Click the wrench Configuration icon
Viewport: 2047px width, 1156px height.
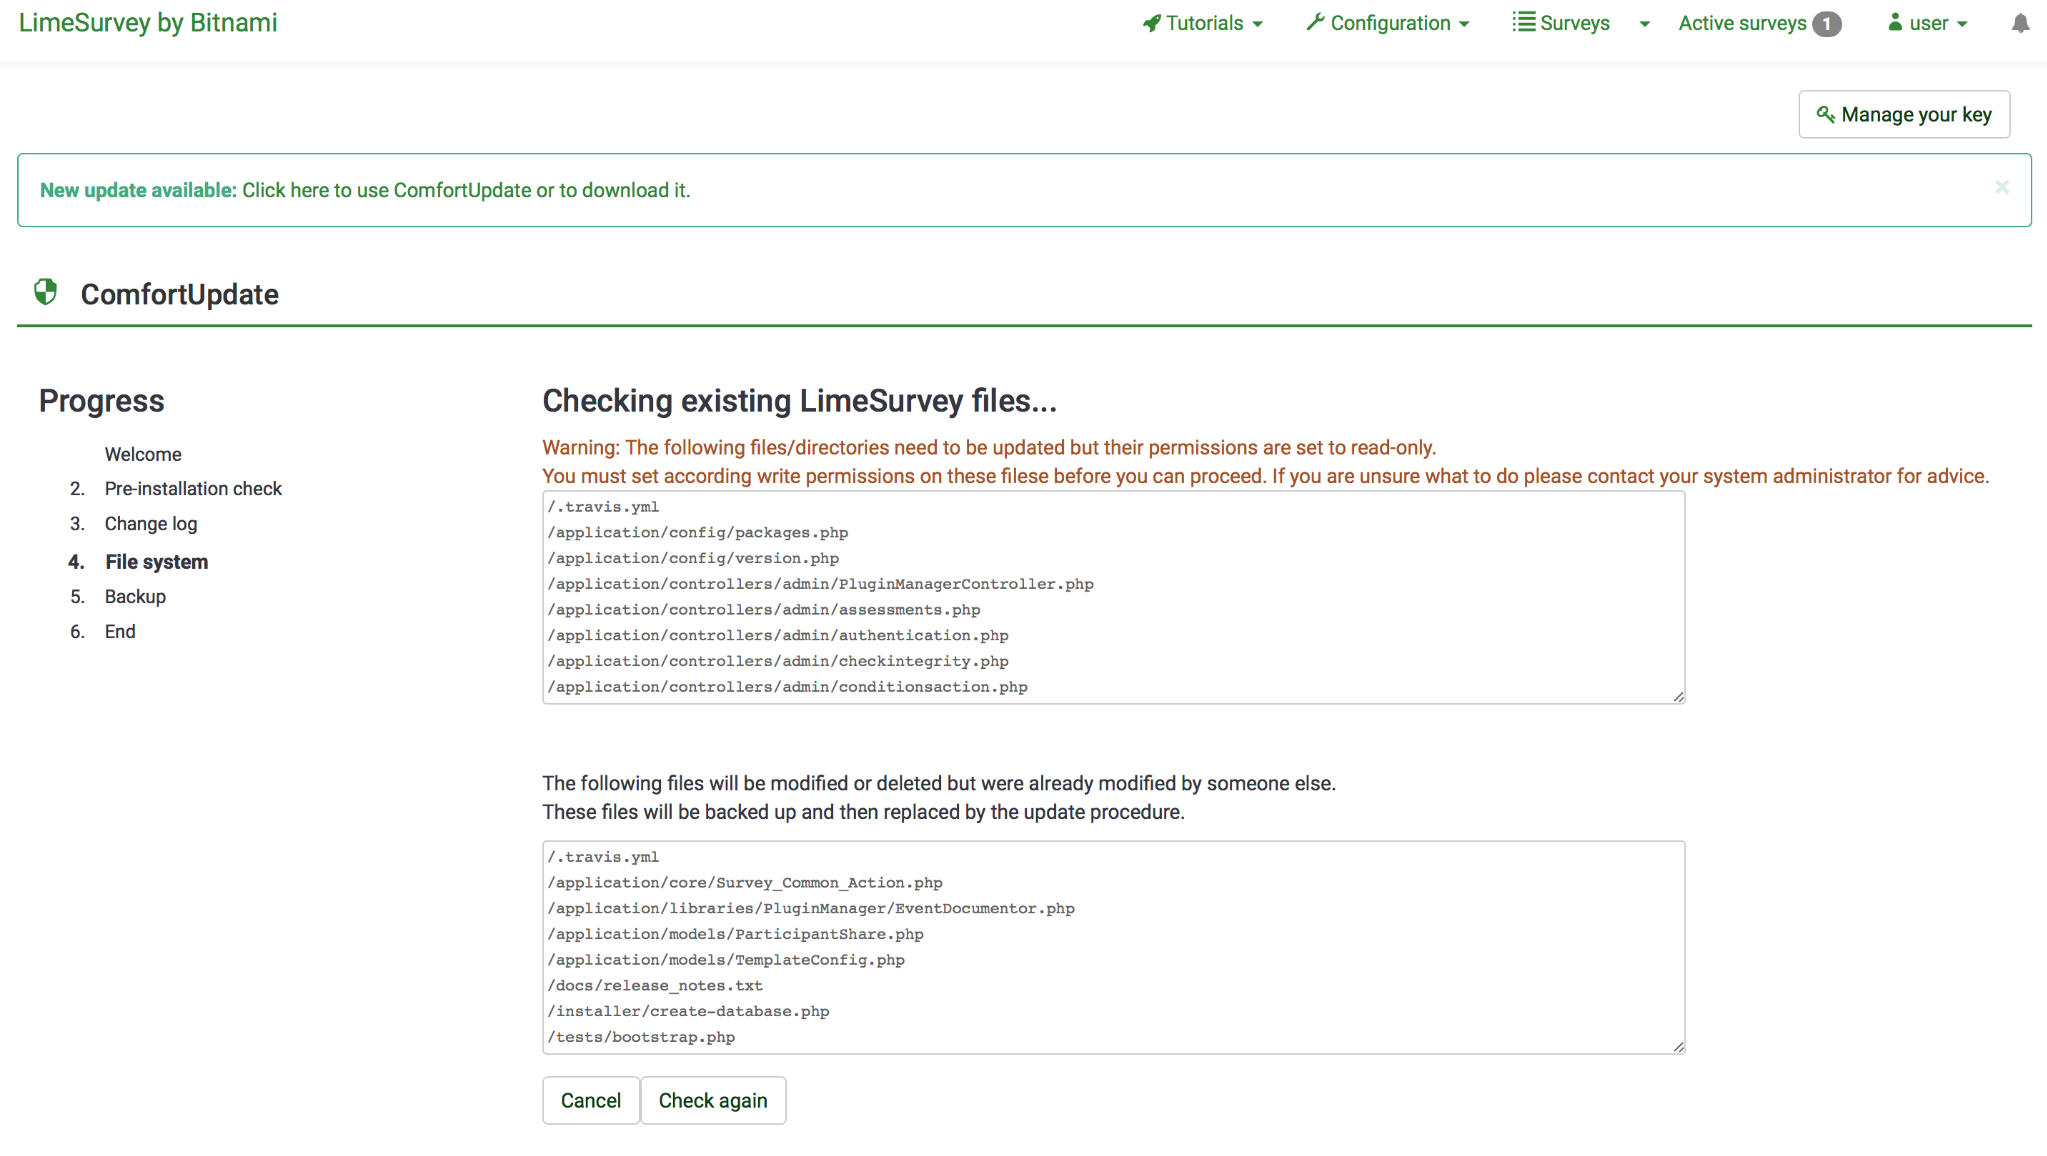click(1315, 22)
